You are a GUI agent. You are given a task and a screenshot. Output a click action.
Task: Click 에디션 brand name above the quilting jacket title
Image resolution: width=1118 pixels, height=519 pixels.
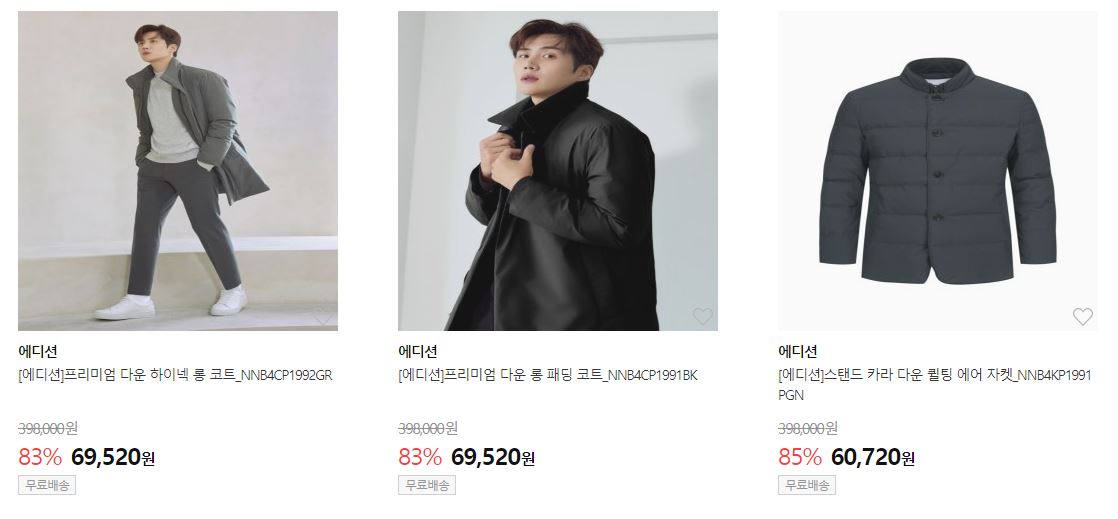tap(797, 351)
